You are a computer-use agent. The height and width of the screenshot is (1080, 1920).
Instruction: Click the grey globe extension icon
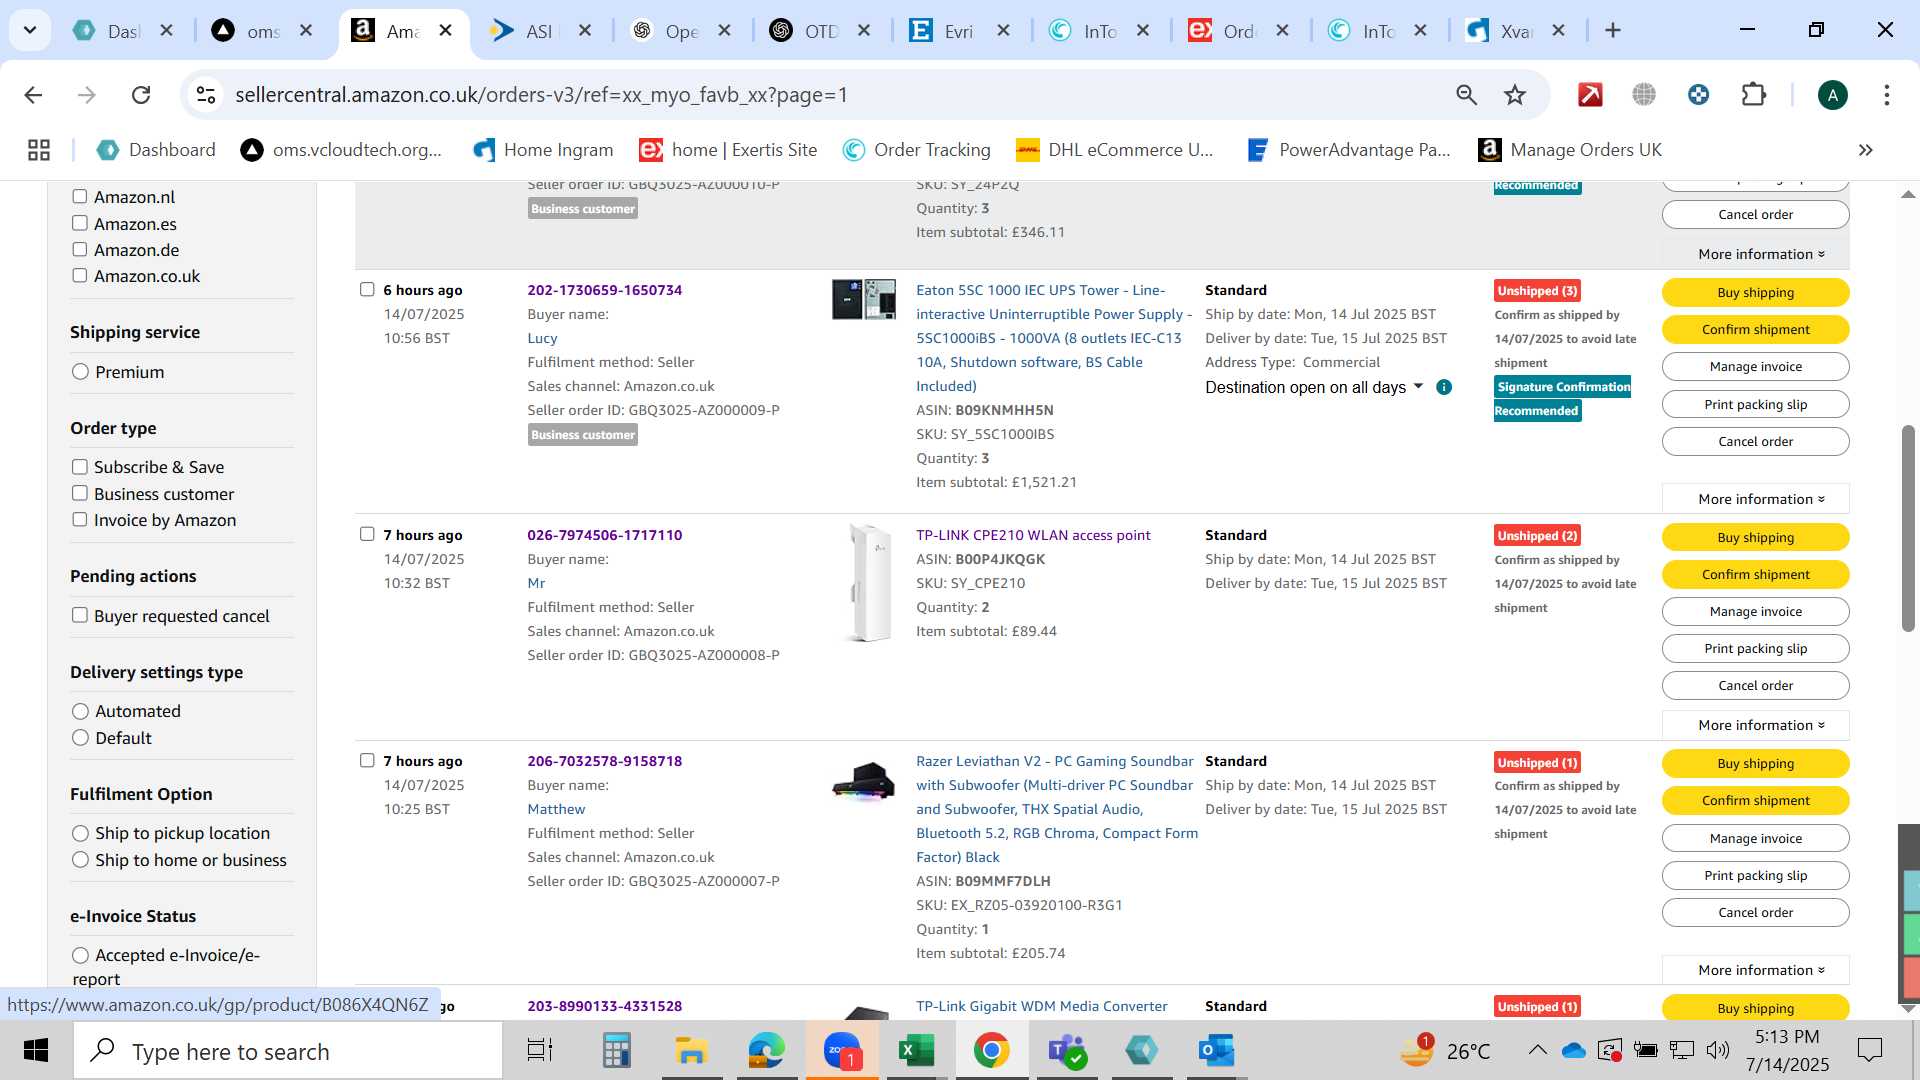pyautogui.click(x=1644, y=95)
